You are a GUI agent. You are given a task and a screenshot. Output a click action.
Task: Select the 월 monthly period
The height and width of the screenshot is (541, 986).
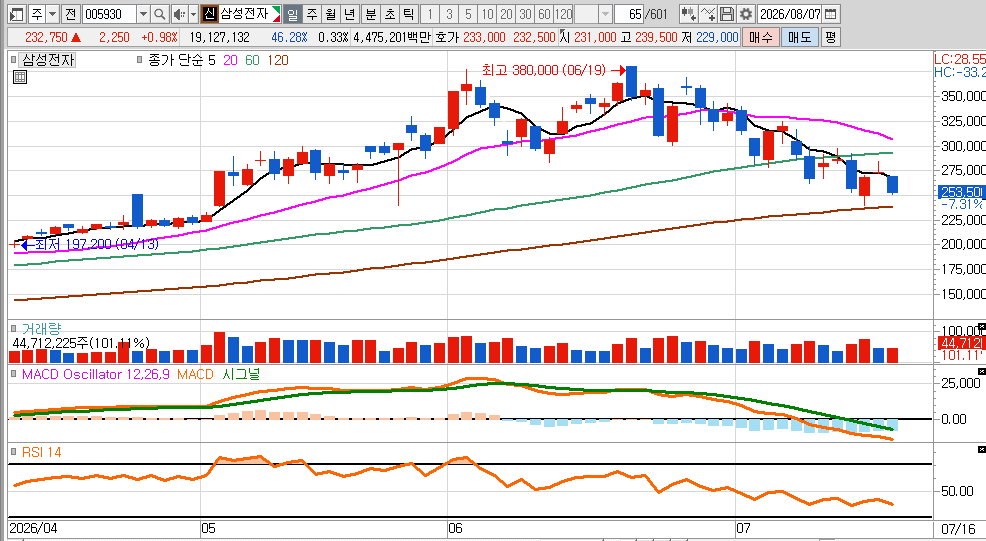[x=331, y=14]
